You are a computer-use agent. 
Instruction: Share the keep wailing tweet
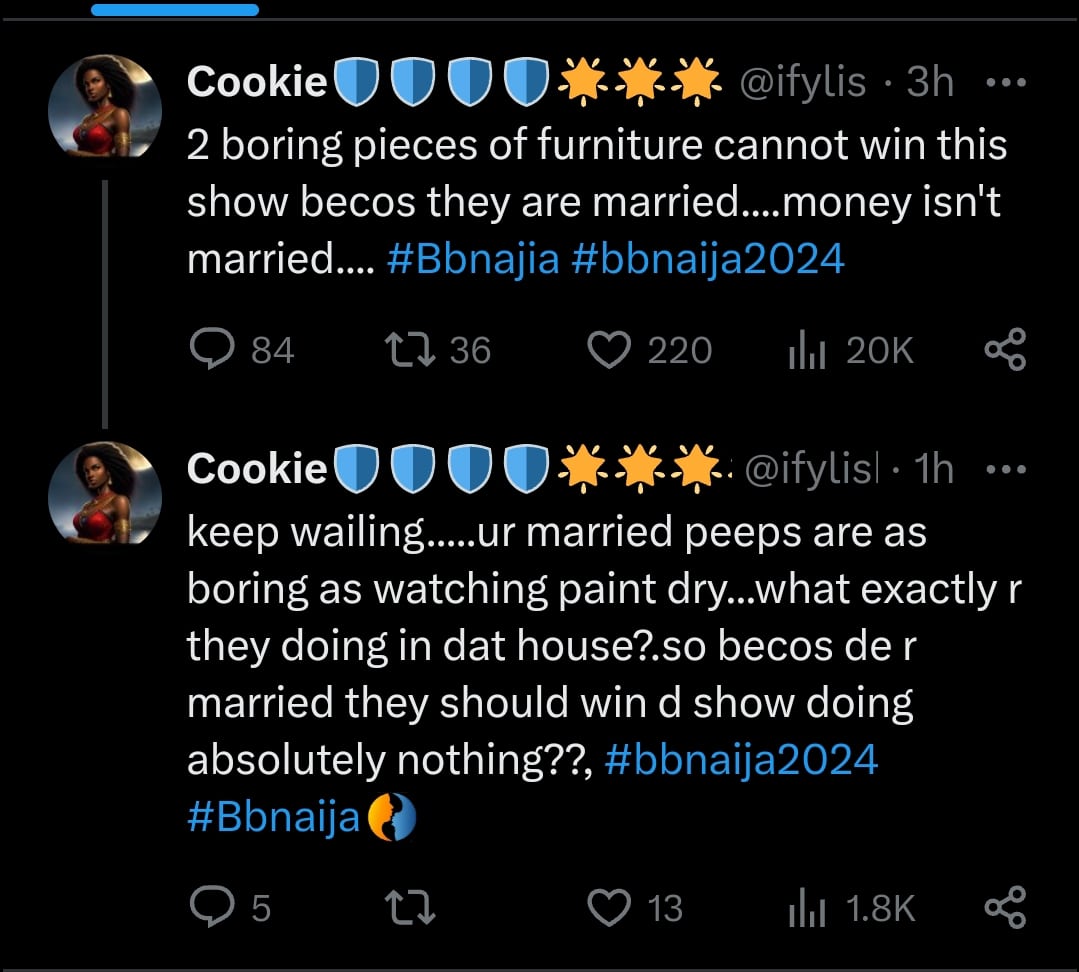[1005, 907]
